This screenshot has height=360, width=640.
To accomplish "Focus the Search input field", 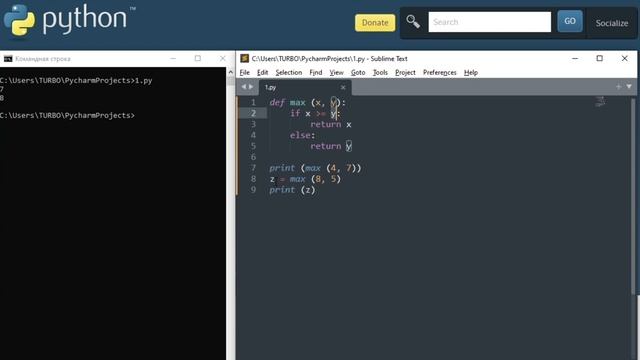I will [489, 22].
